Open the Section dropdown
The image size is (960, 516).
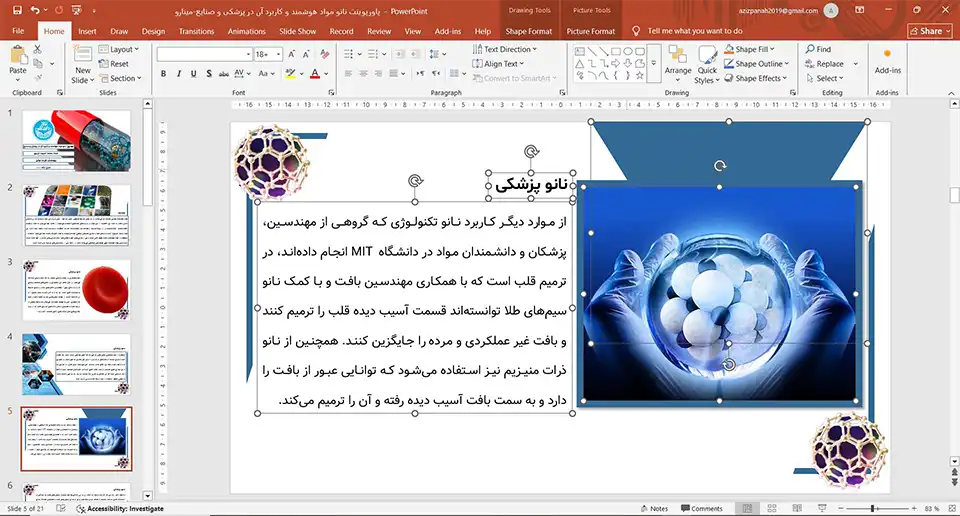(121, 78)
